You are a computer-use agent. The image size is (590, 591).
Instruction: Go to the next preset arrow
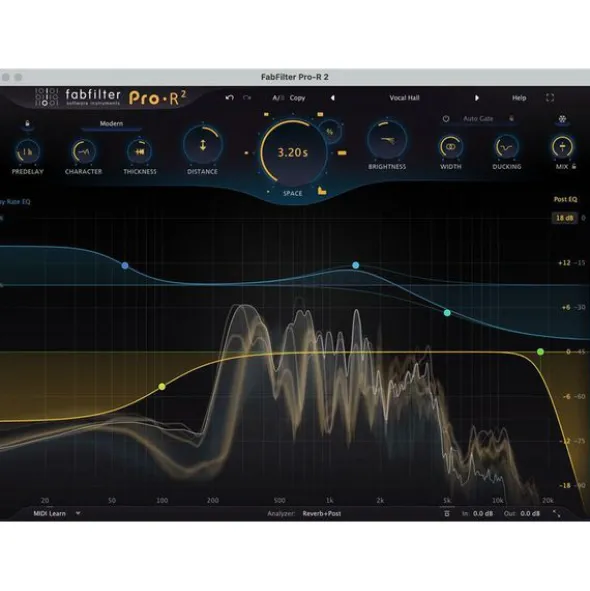(477, 98)
